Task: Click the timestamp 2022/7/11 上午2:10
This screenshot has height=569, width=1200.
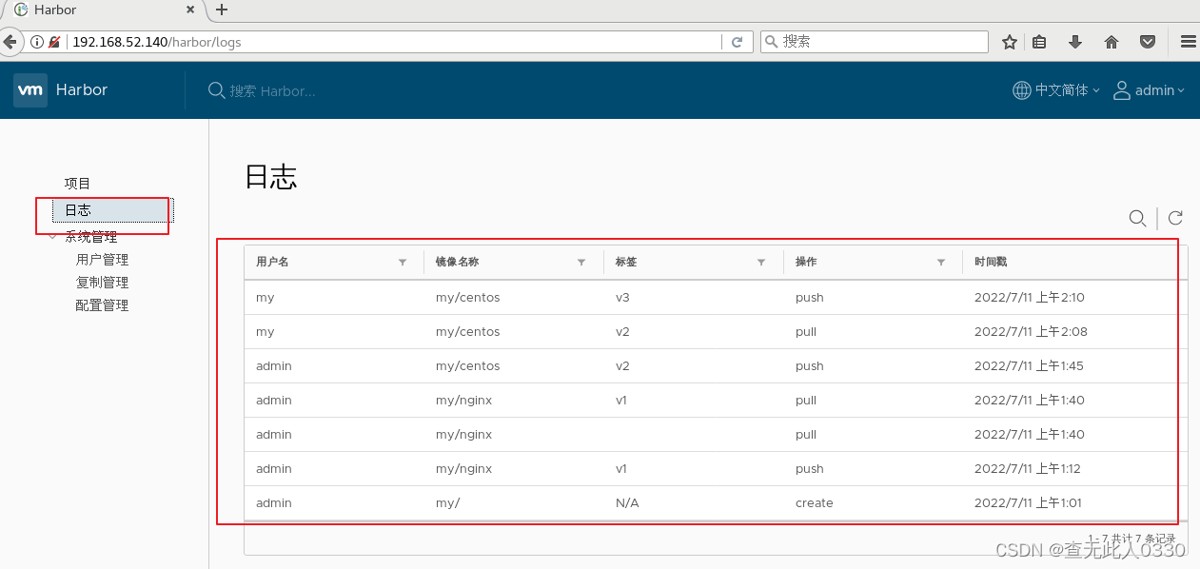Action: pos(1029,298)
